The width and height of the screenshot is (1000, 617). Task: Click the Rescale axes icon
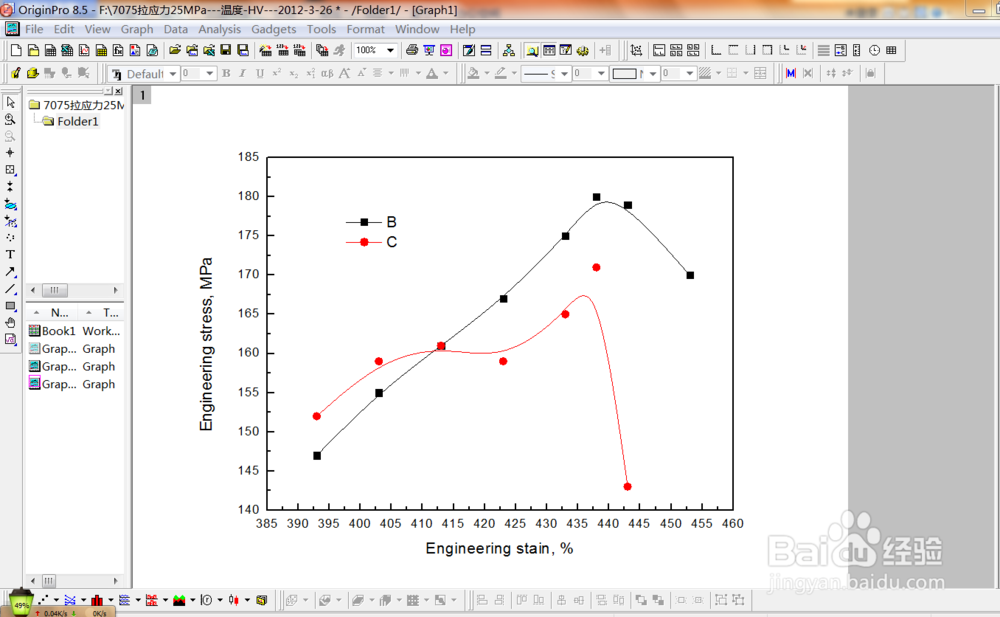tap(636, 50)
